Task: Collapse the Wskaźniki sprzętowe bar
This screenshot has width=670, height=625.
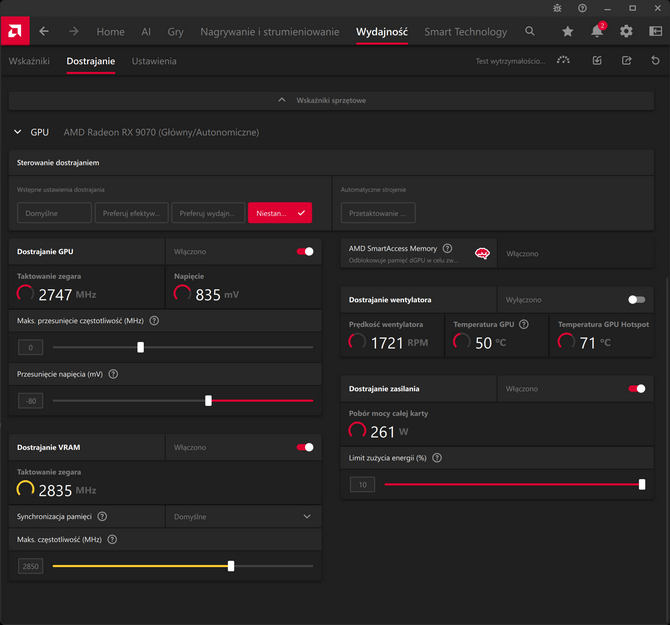Action: coord(331,100)
